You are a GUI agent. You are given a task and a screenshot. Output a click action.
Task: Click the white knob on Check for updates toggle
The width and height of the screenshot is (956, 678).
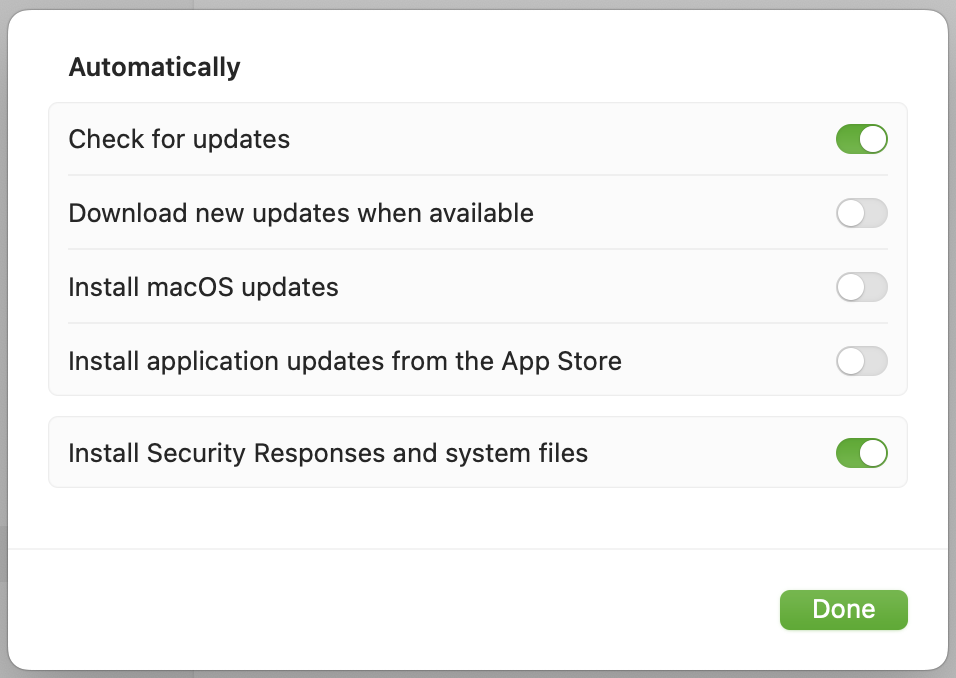click(873, 139)
